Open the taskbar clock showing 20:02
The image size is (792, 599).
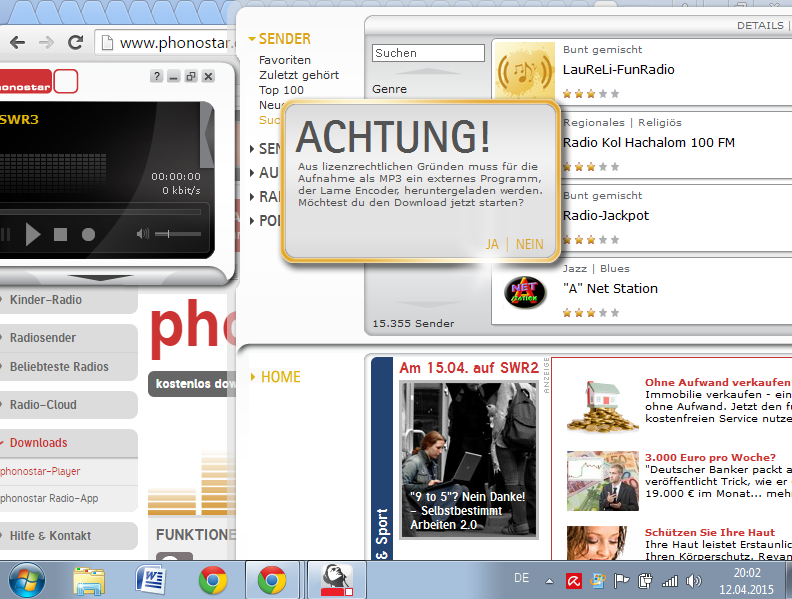(x=747, y=581)
